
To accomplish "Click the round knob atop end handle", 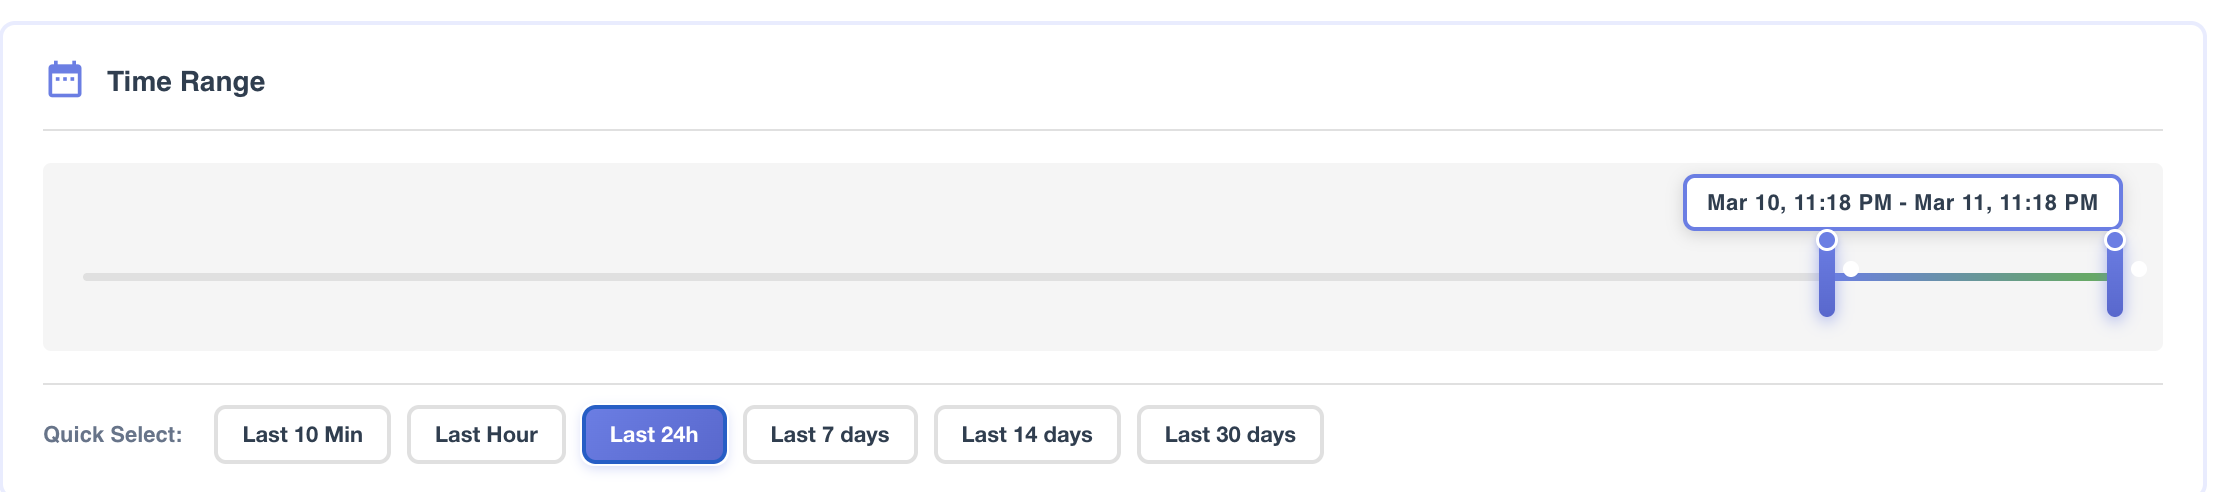I will tap(2115, 240).
